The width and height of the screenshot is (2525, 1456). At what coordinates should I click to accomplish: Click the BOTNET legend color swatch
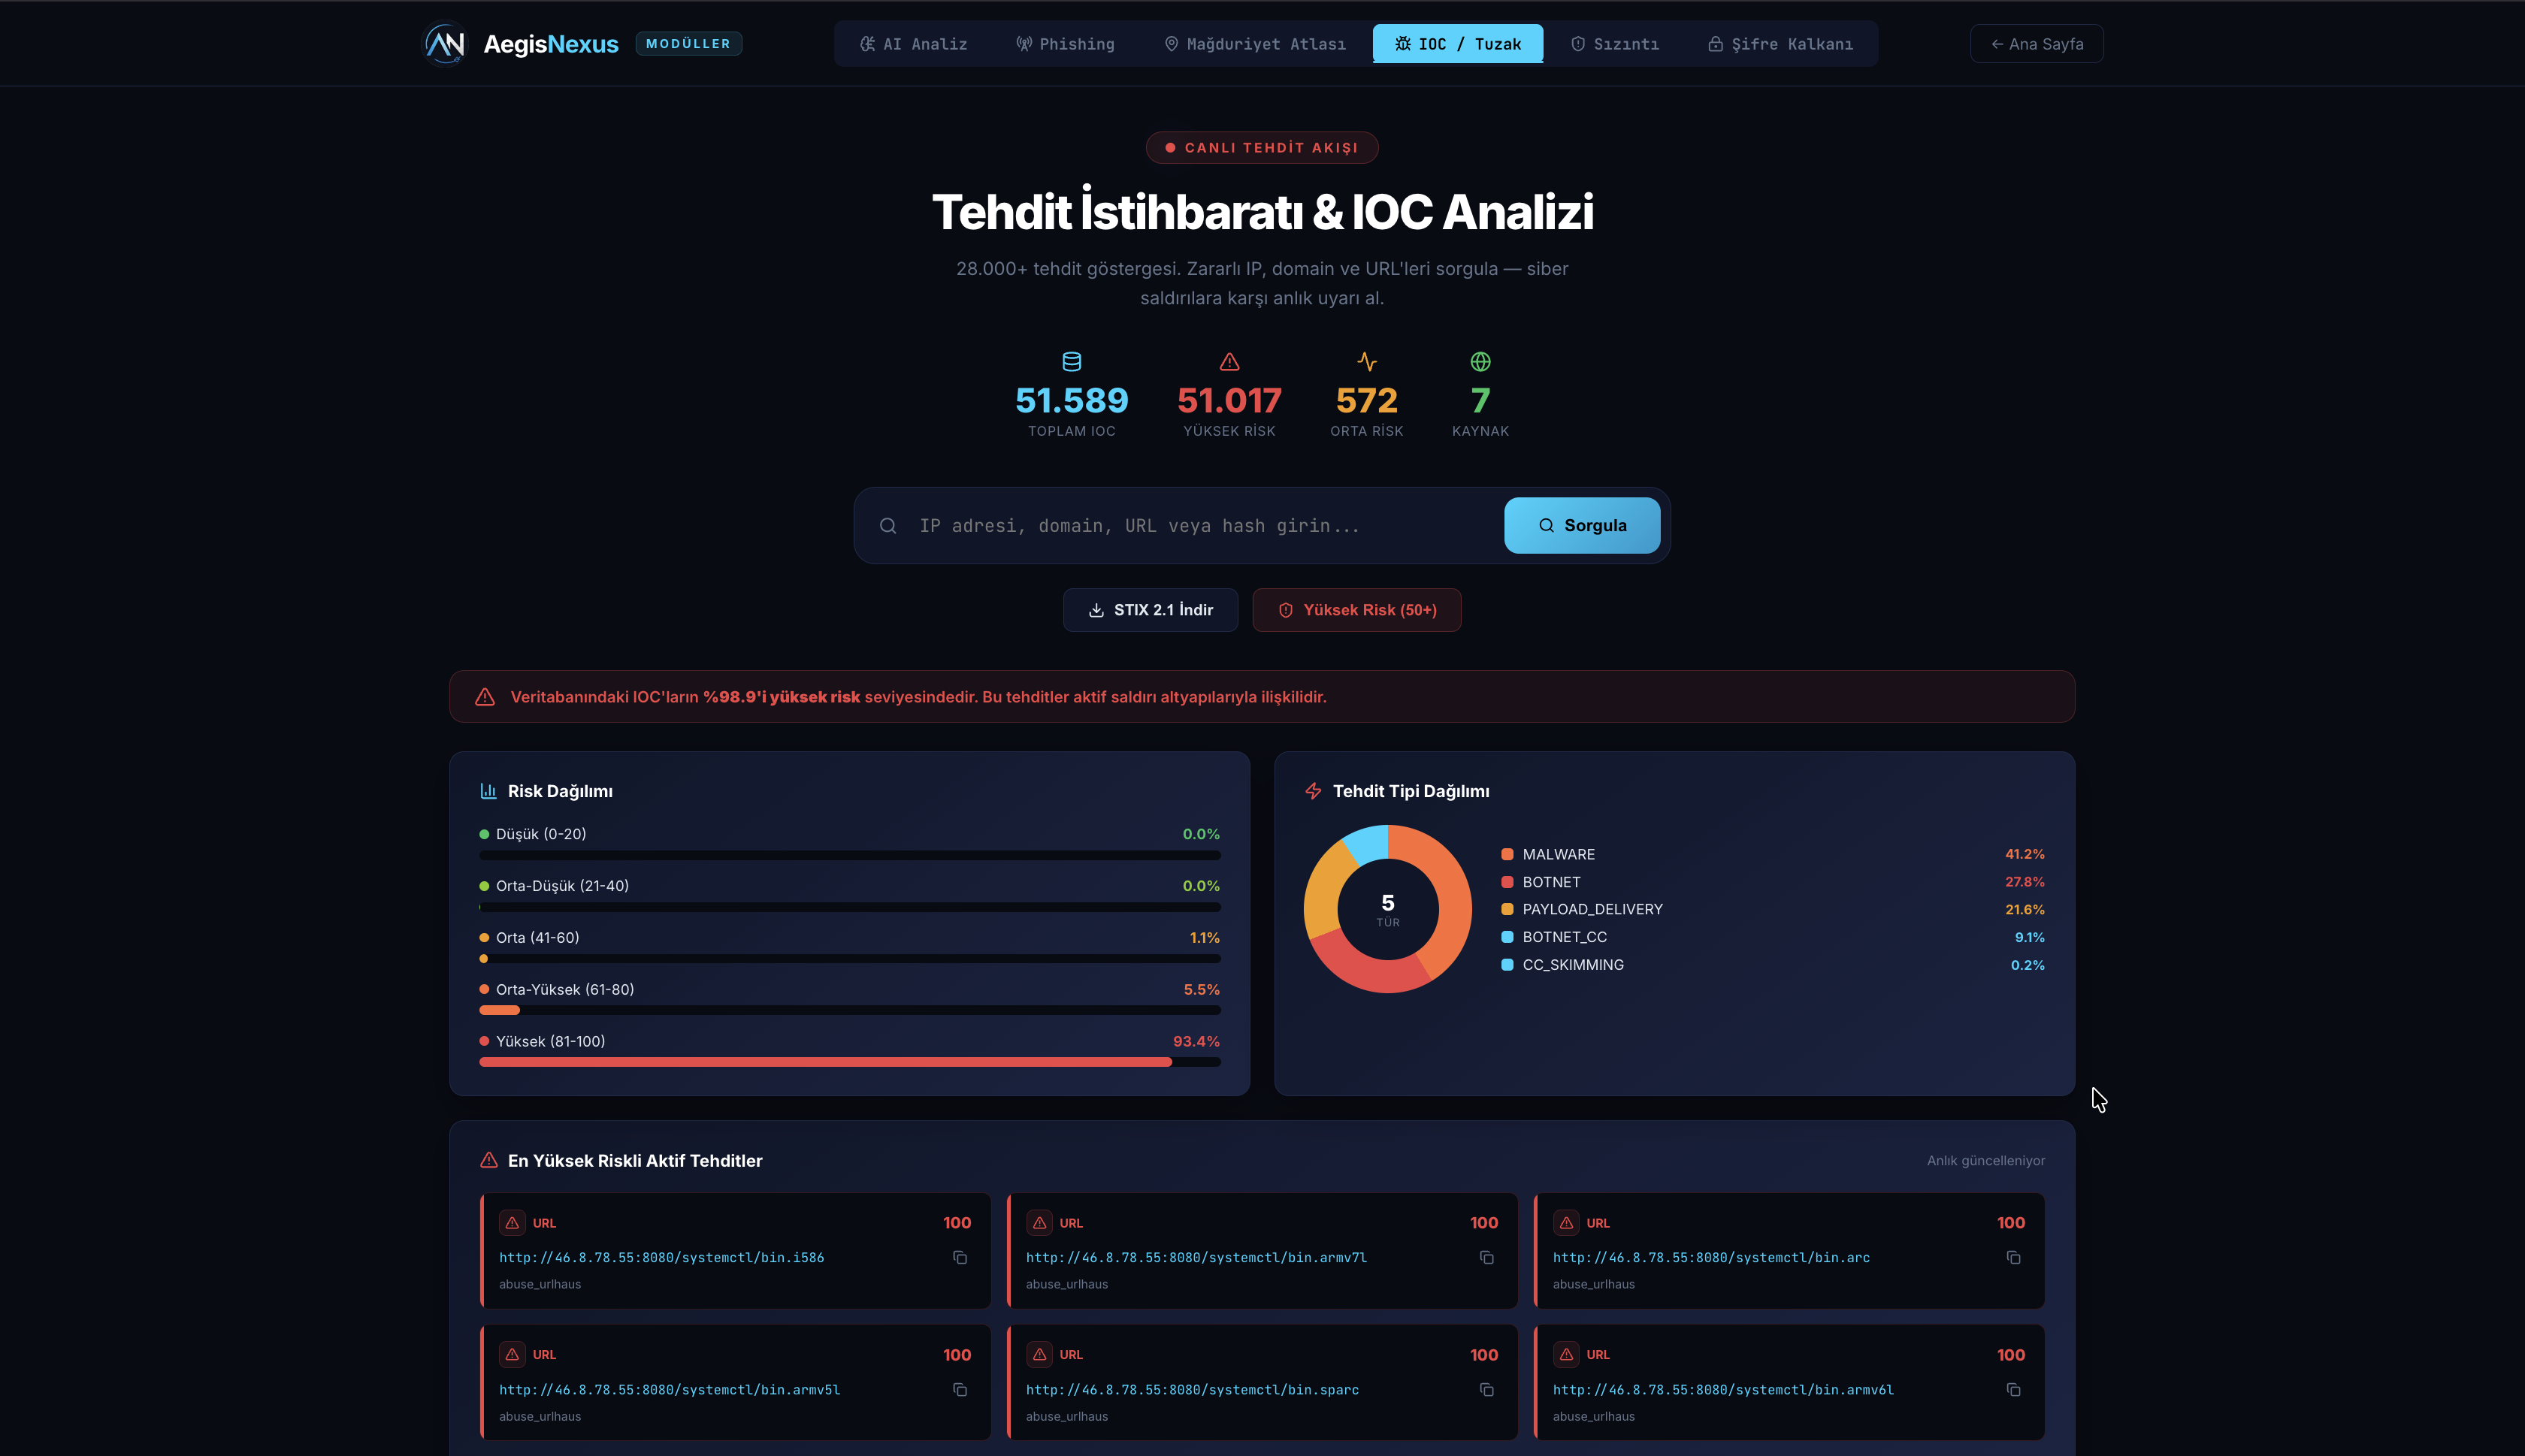pos(1507,882)
